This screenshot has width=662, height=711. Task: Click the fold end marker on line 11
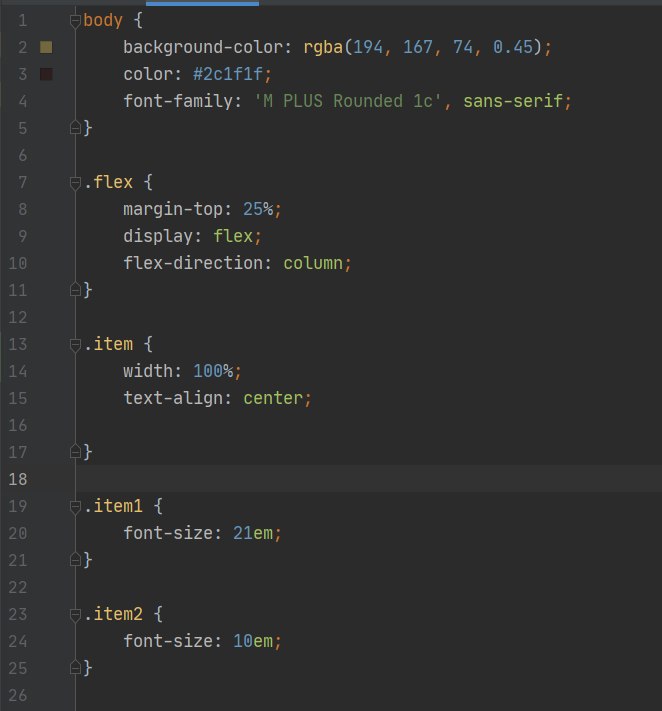[75, 290]
